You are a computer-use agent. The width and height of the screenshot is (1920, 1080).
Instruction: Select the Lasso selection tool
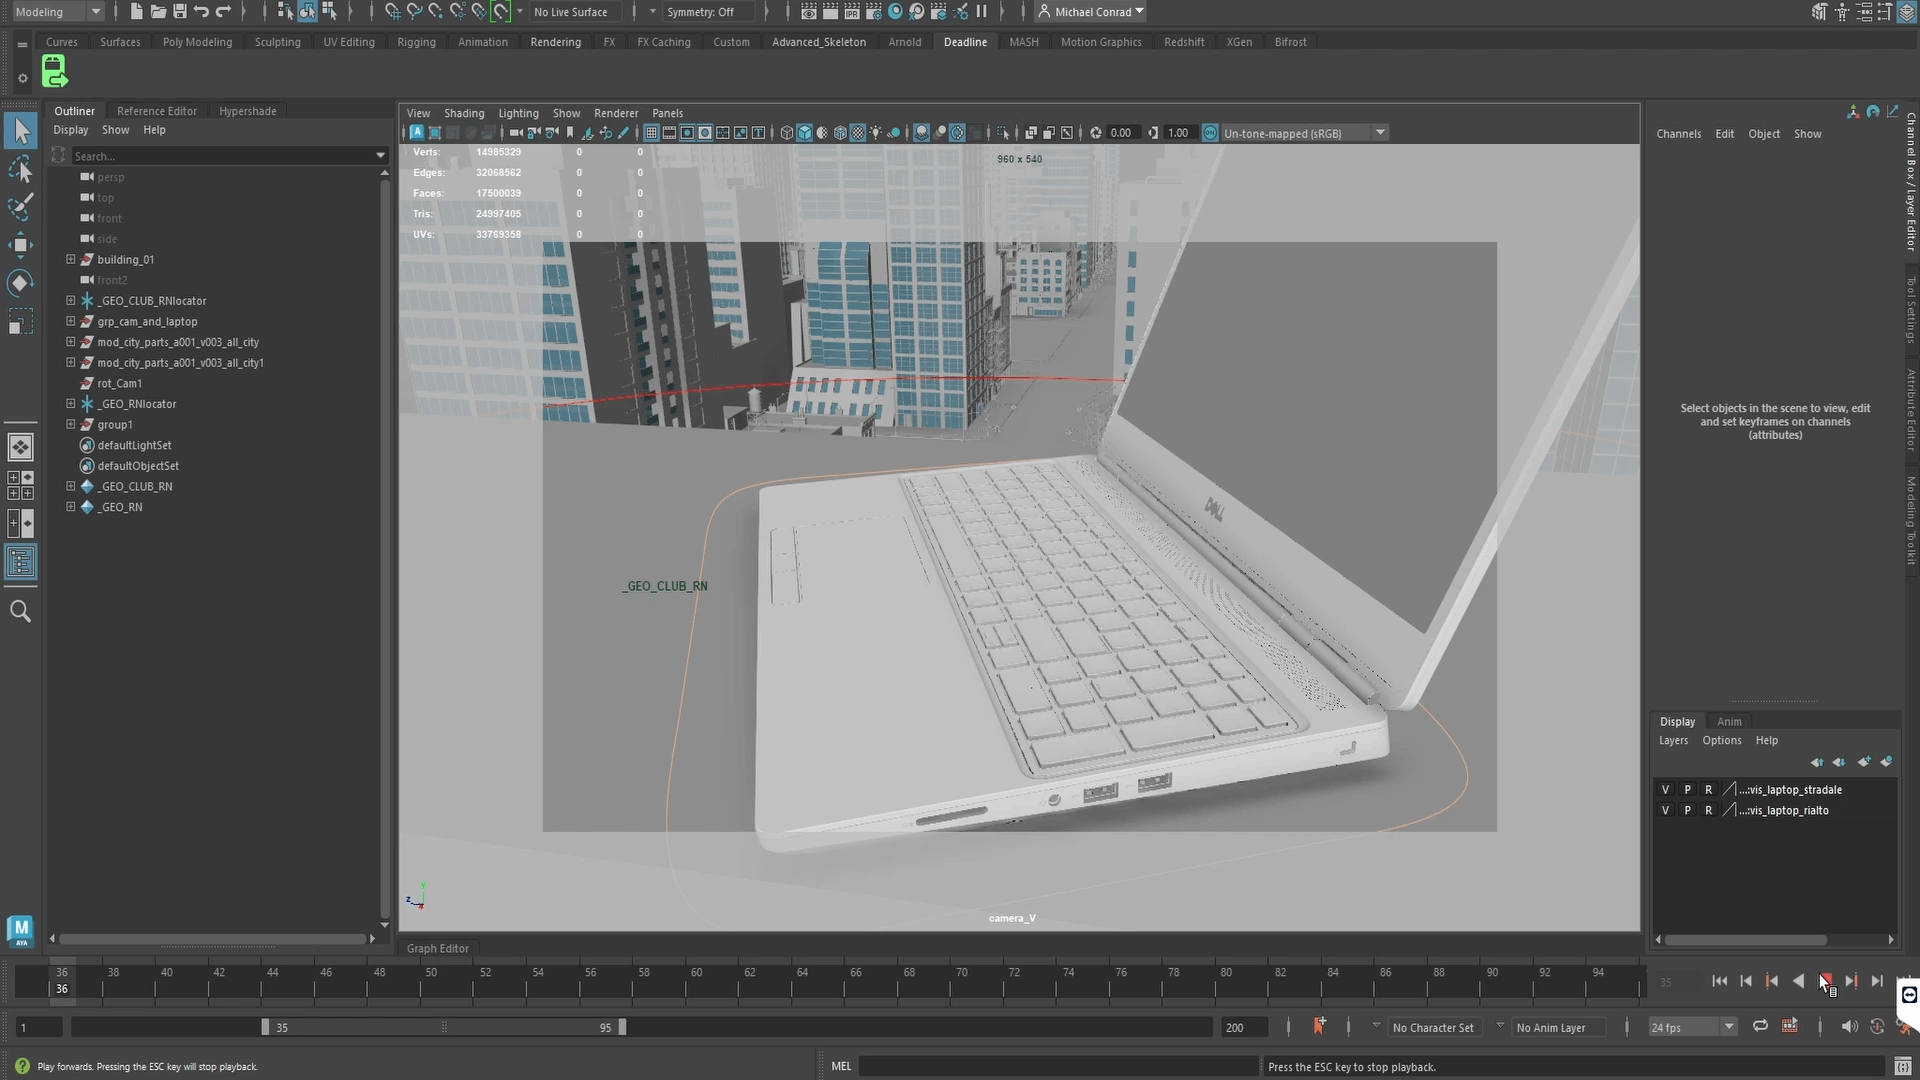[x=20, y=169]
